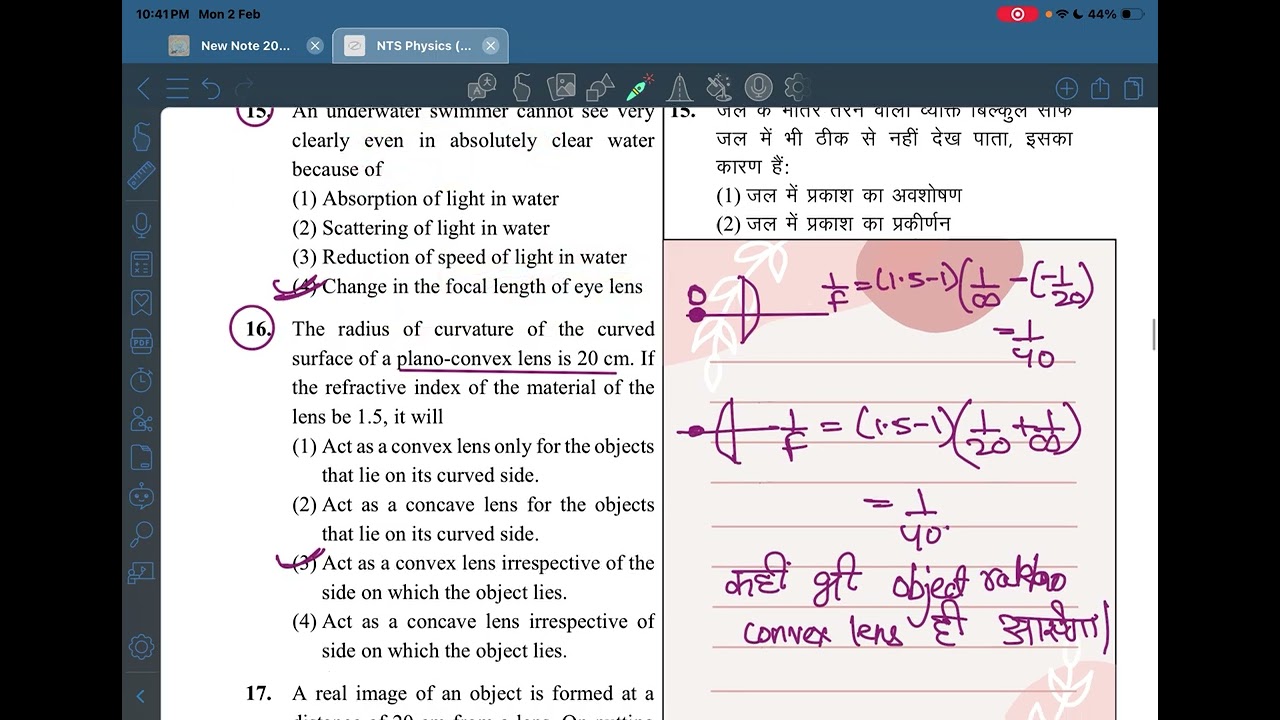This screenshot has width=1280, height=720.
Task: Open the calculator in sidebar
Action: pyautogui.click(x=142, y=264)
